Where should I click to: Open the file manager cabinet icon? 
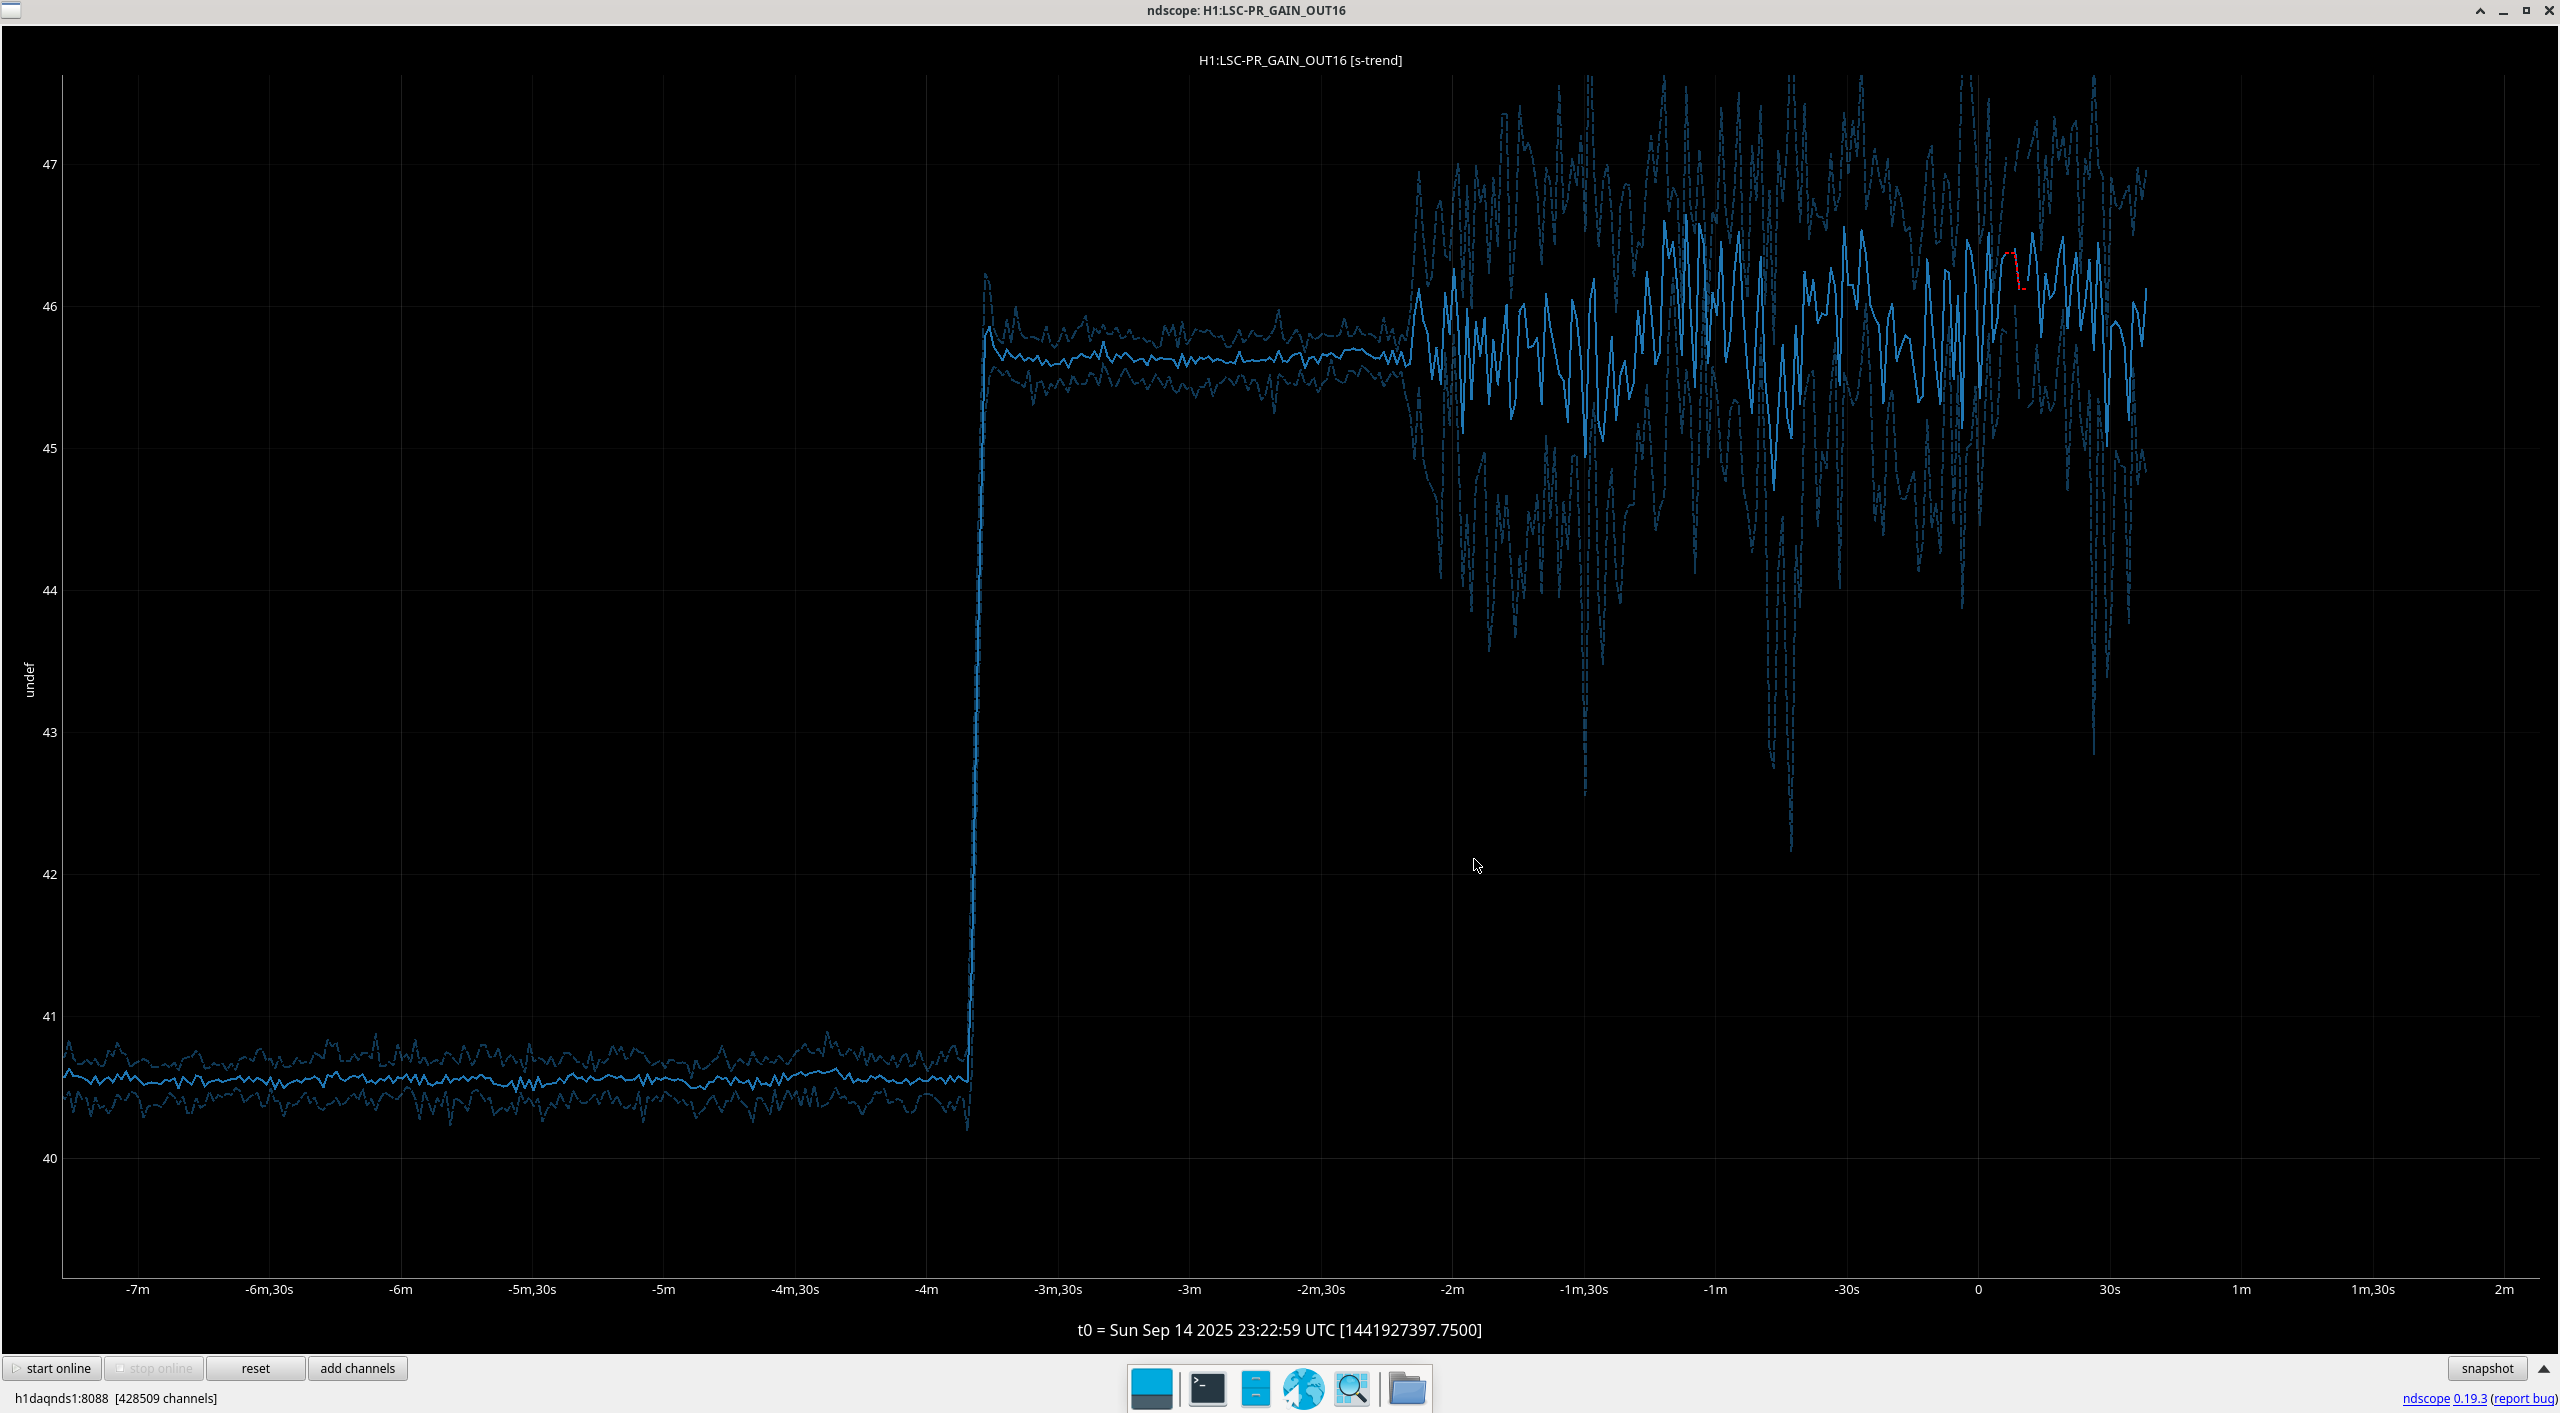(1255, 1388)
